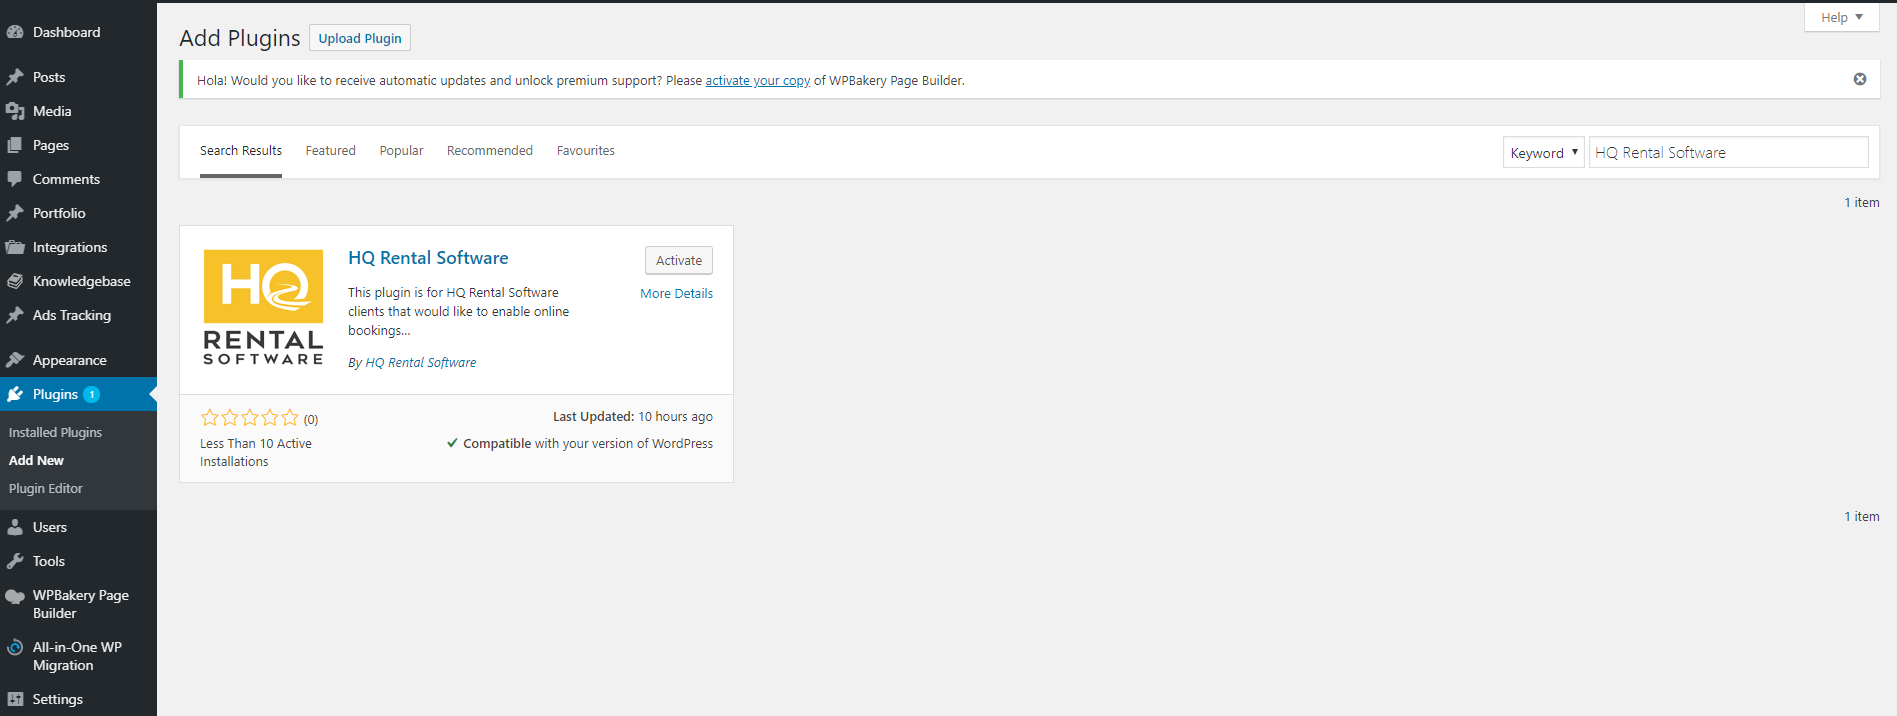1897x716 pixels.
Task: Click the Plugins plug icon
Action: pos(15,394)
